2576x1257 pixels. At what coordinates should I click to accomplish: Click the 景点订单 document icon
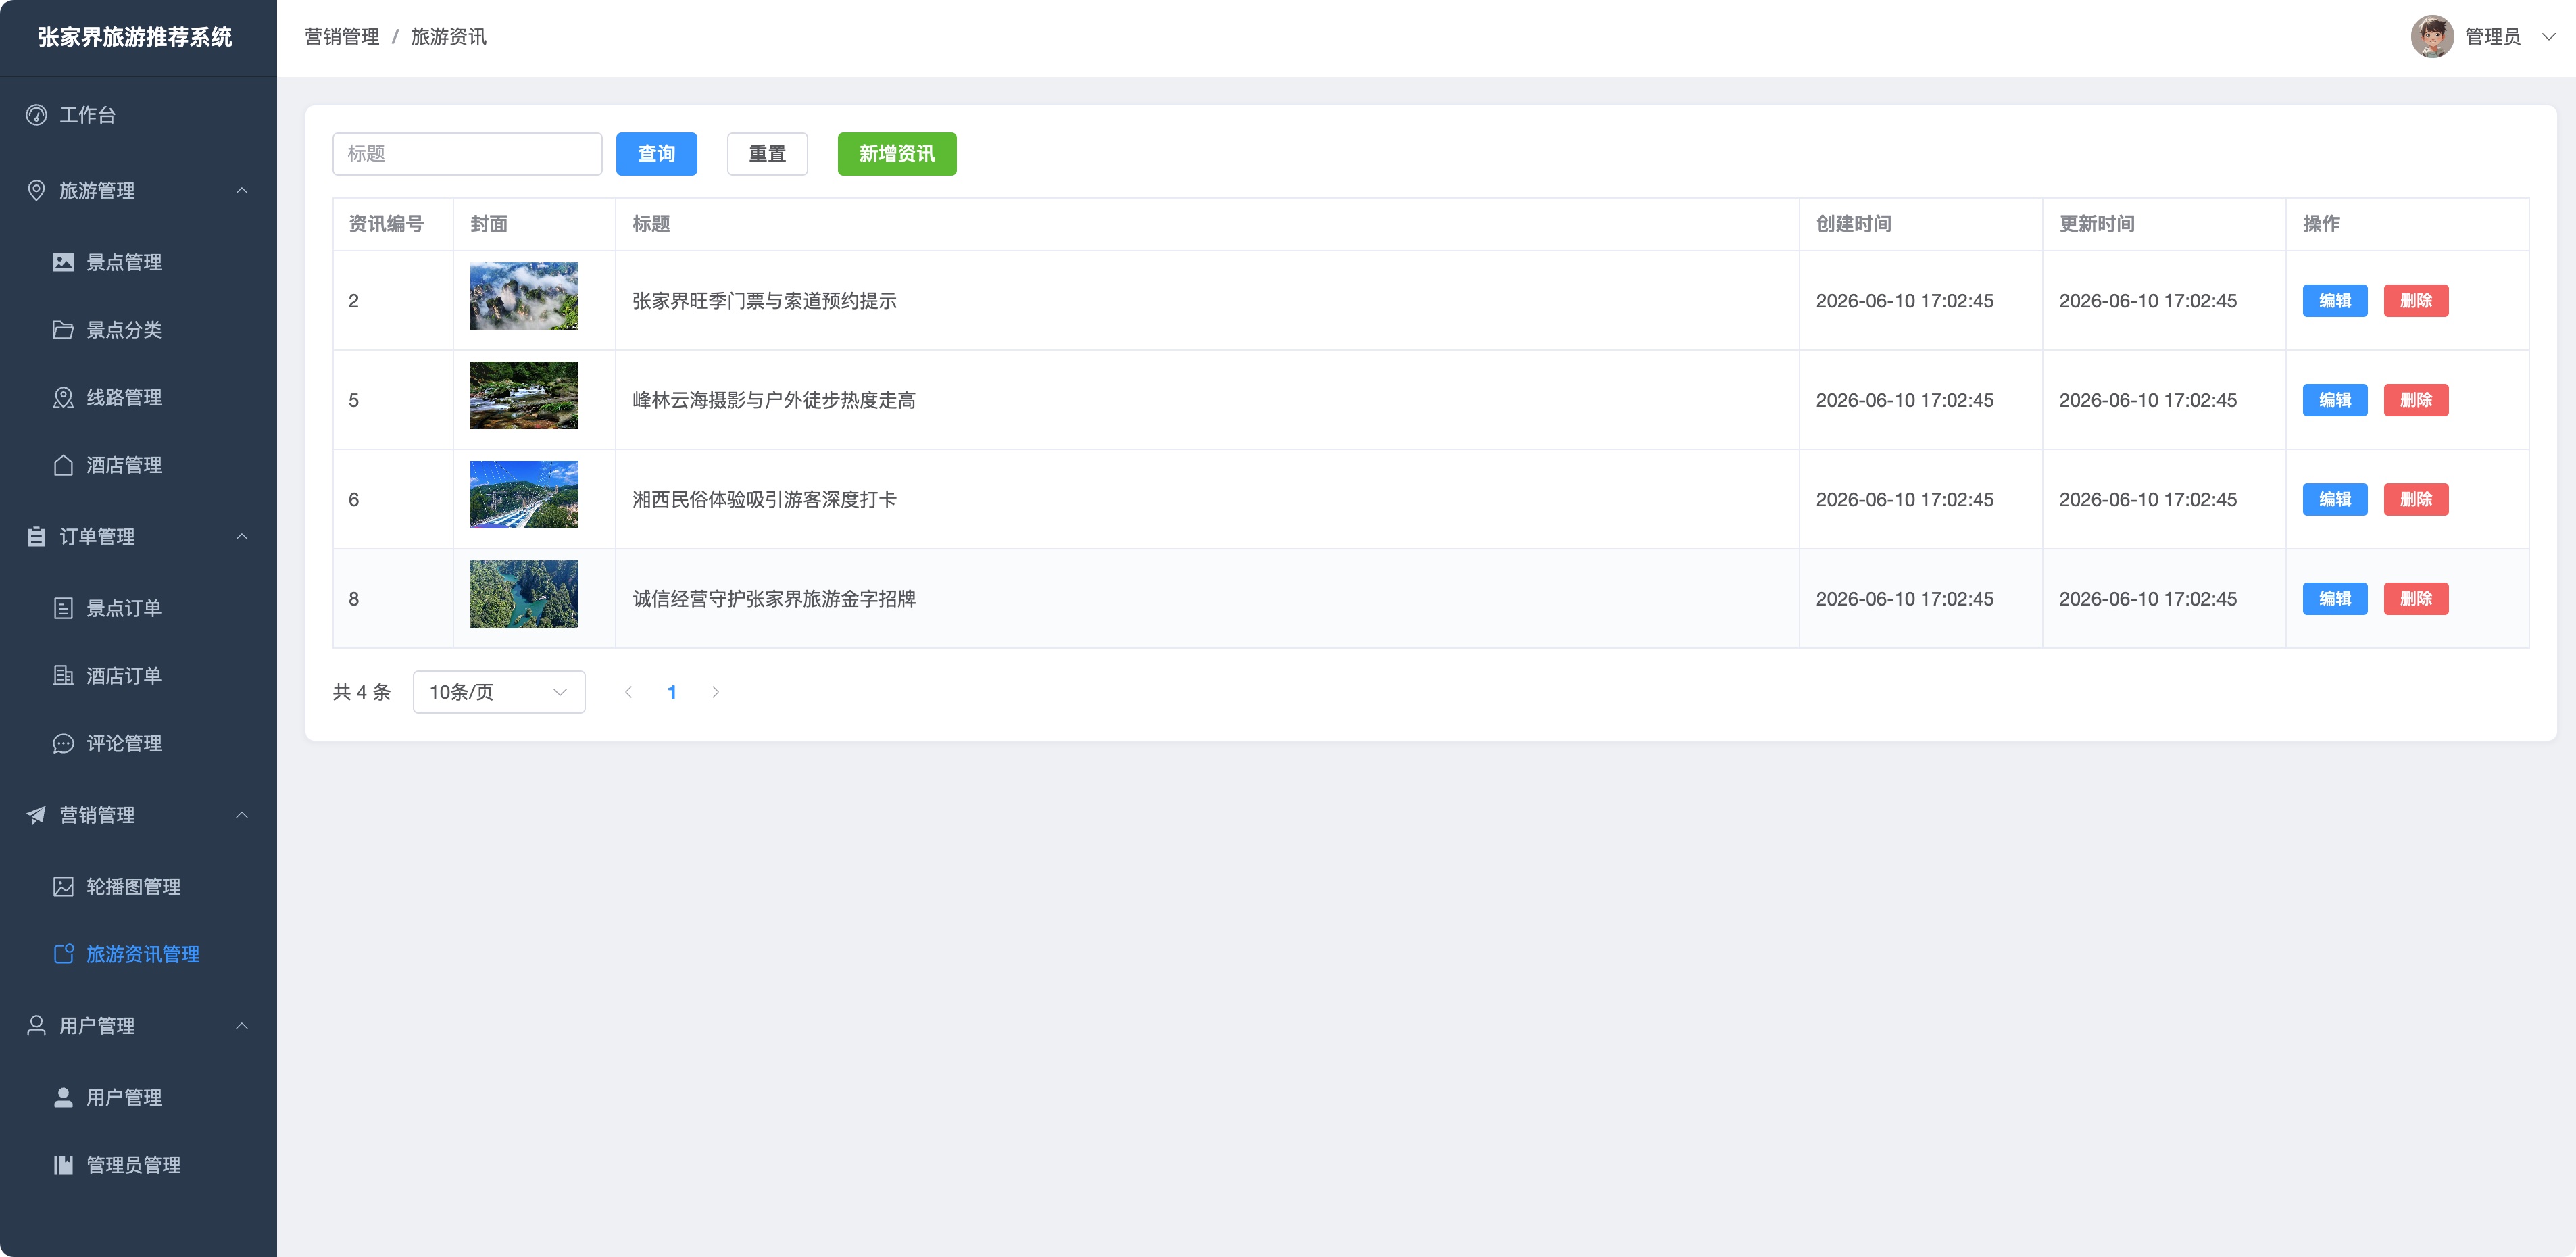click(x=63, y=608)
